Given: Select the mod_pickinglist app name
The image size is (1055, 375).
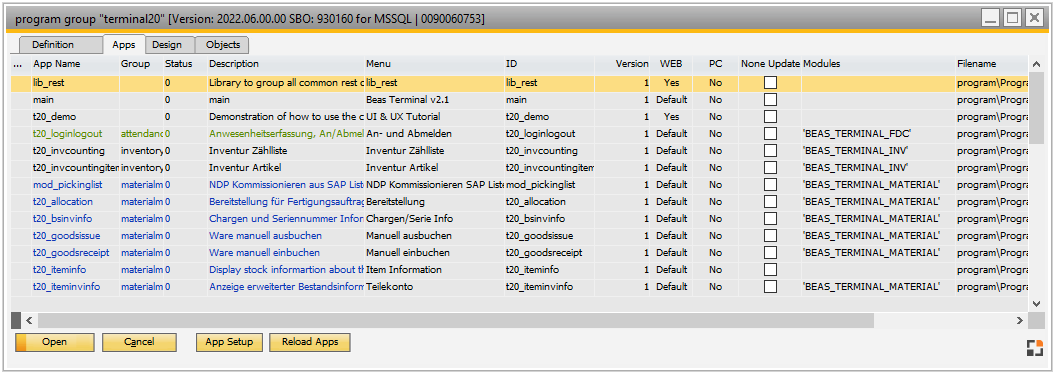Looking at the screenshot, I should click(75, 184).
